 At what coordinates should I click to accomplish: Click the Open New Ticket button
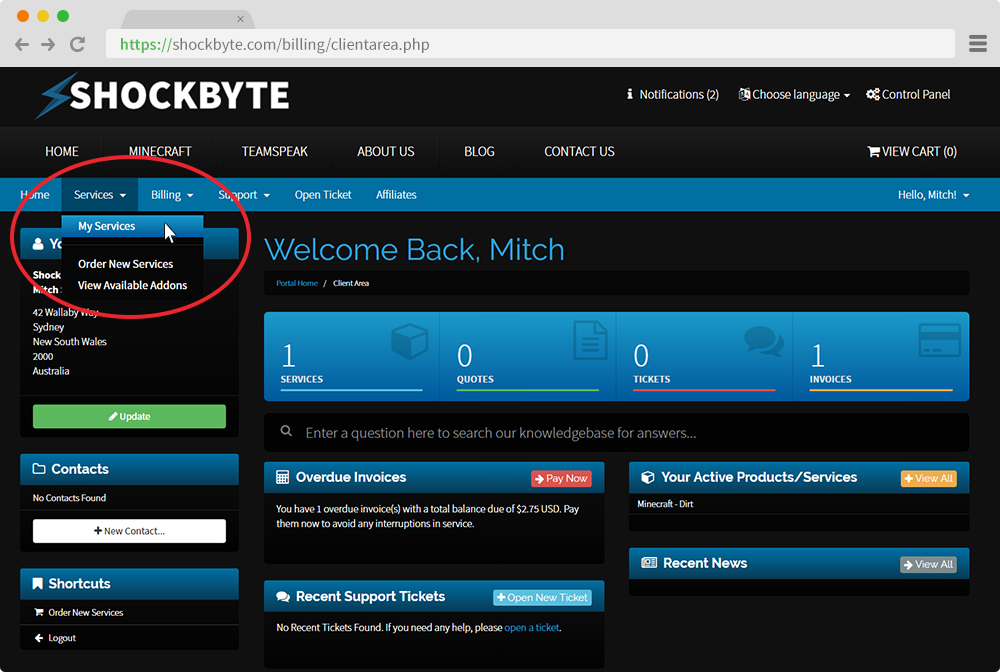(x=542, y=597)
